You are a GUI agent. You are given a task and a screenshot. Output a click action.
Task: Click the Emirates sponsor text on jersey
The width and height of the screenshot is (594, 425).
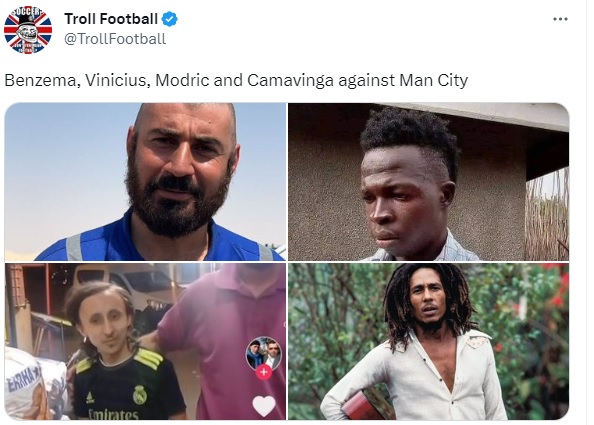pos(113,414)
